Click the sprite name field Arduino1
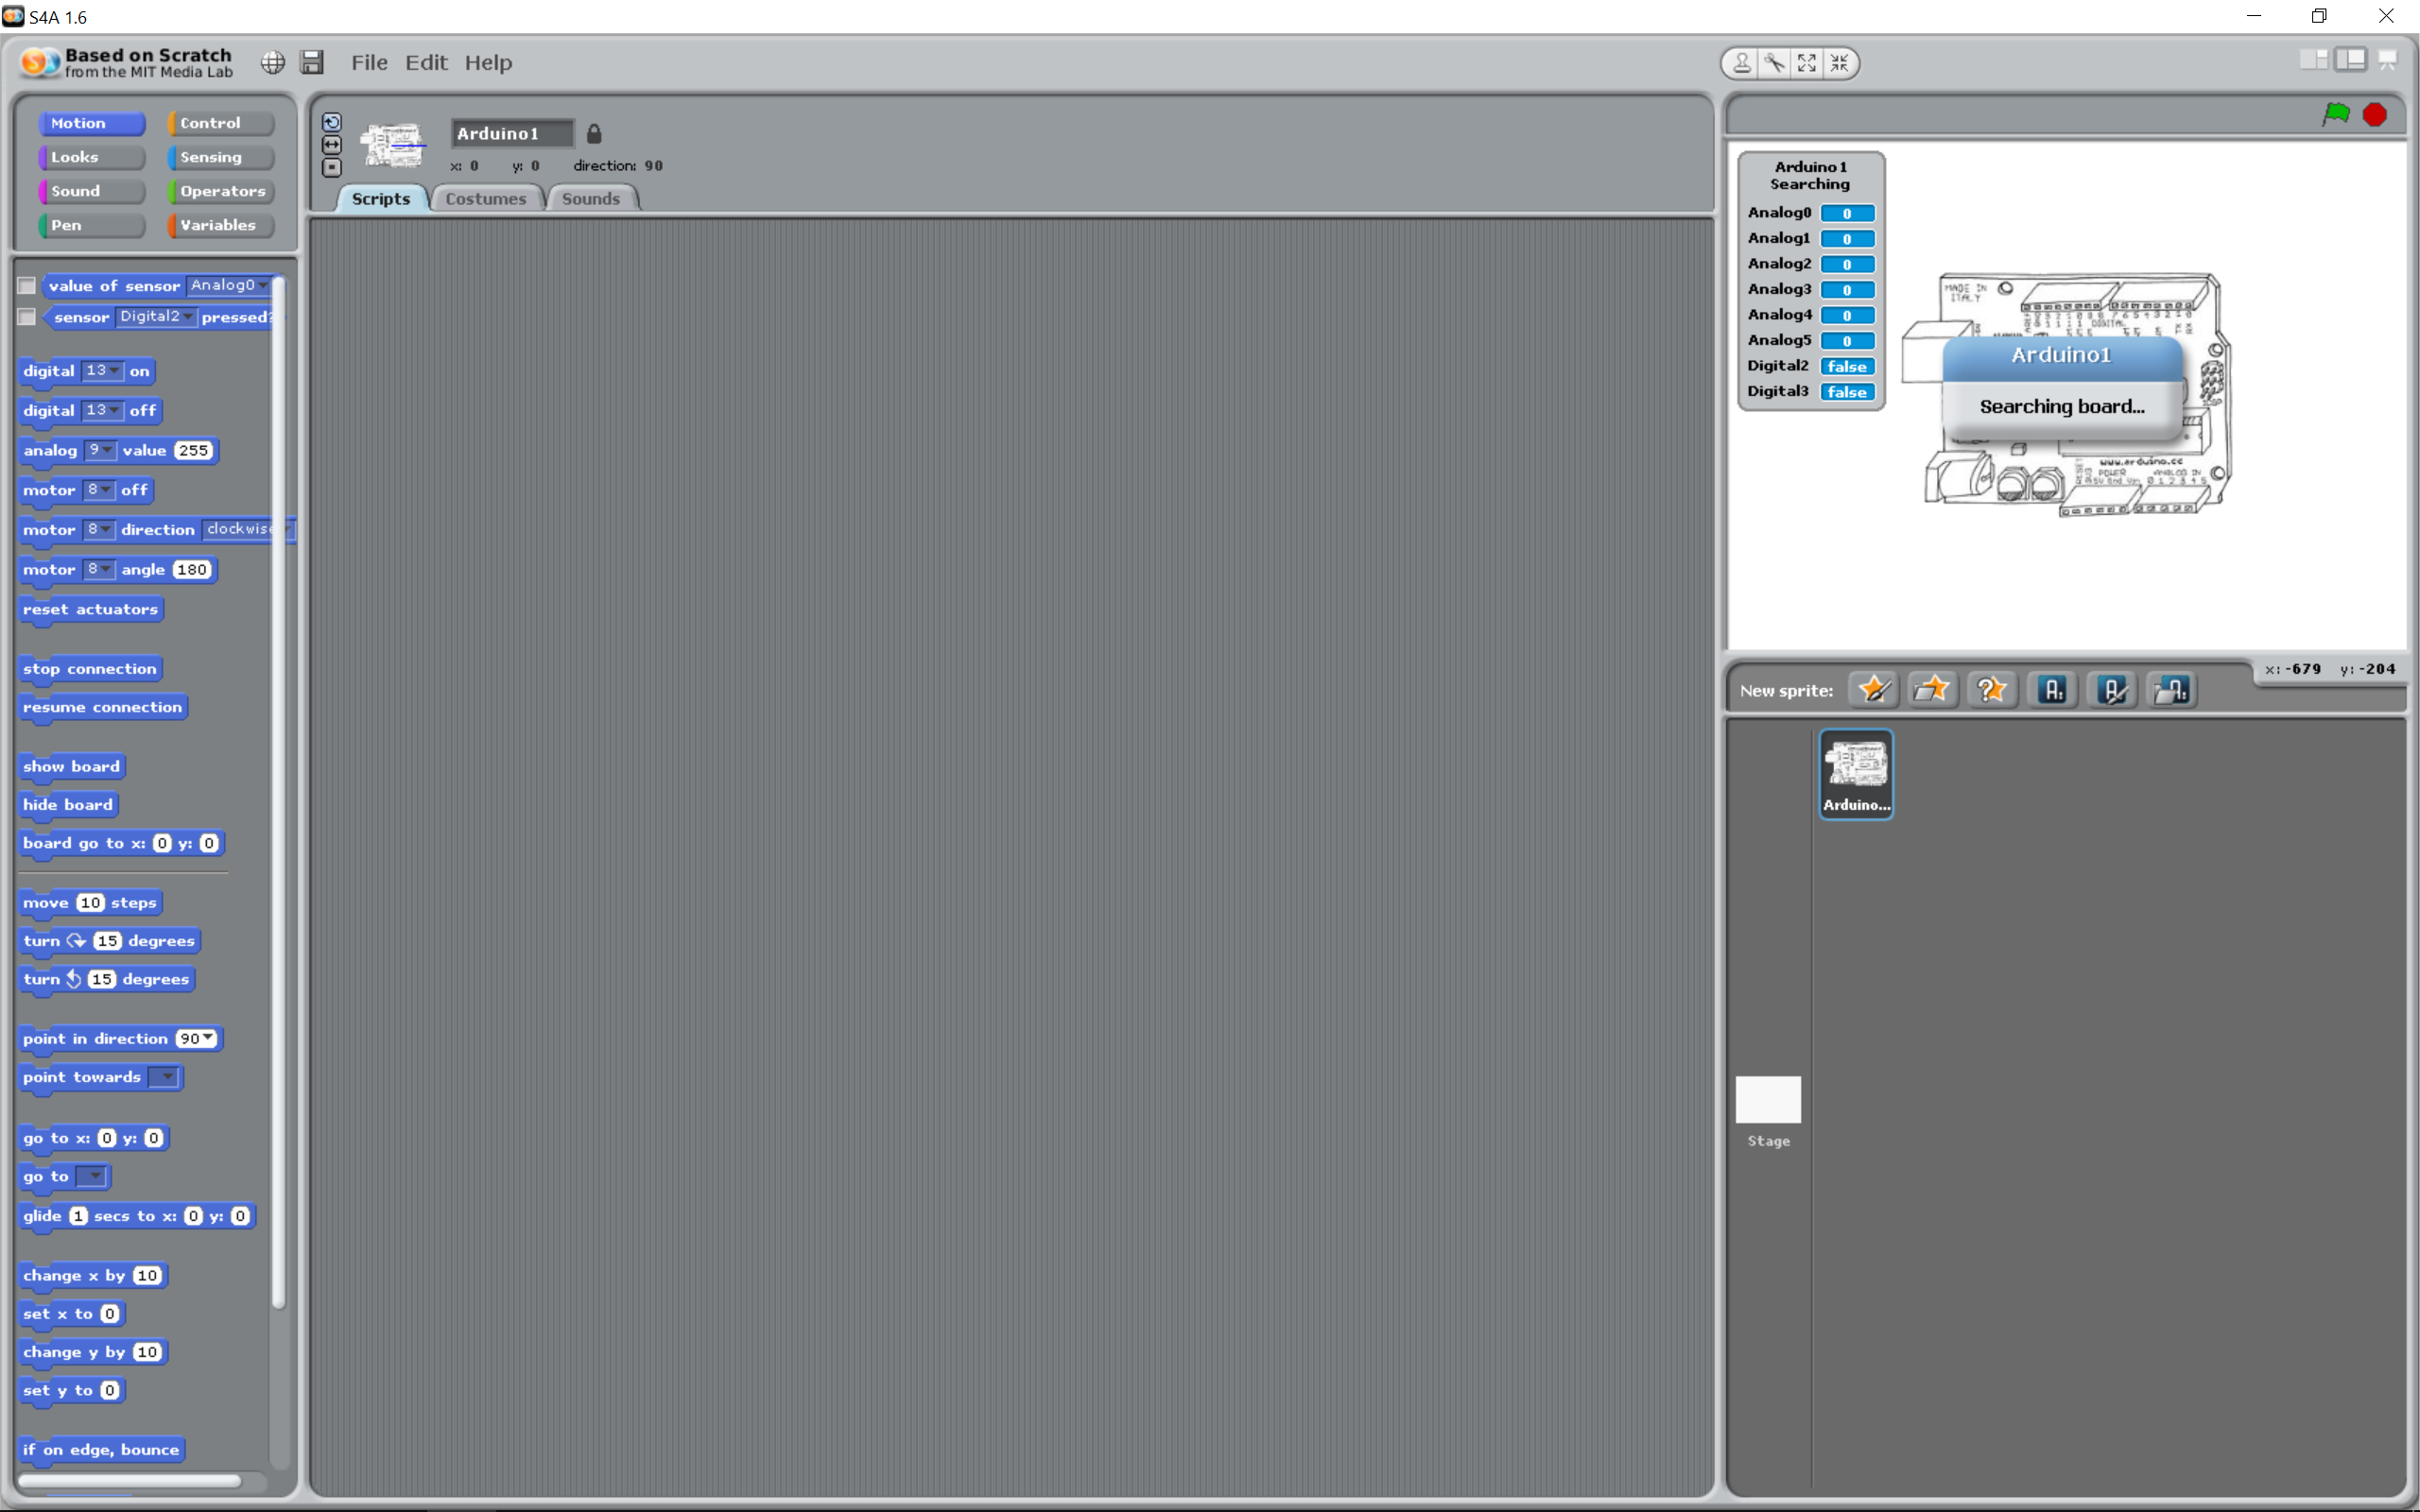The width and height of the screenshot is (2420, 1512). pyautogui.click(x=512, y=133)
